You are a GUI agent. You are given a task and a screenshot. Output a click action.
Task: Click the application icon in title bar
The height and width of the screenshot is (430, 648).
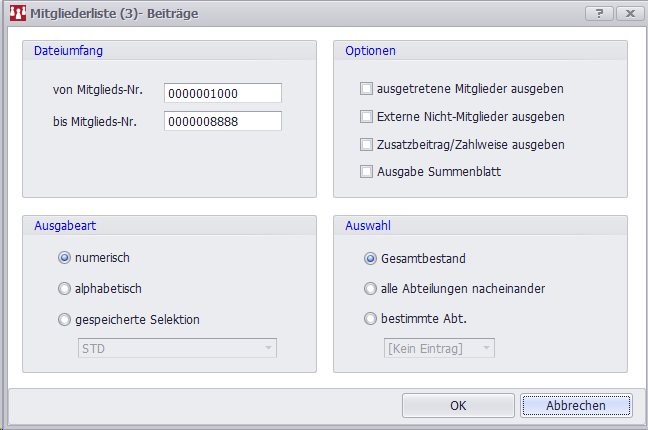coord(16,15)
